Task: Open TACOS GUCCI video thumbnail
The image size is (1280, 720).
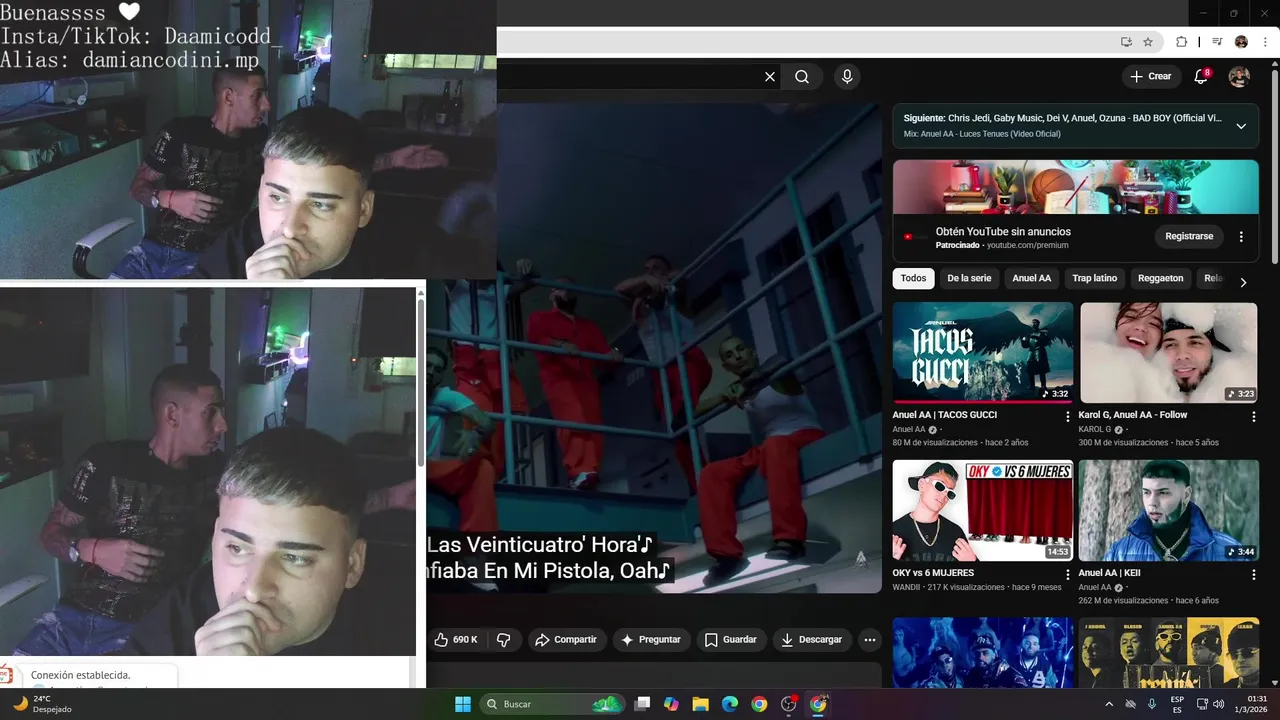Action: point(983,352)
